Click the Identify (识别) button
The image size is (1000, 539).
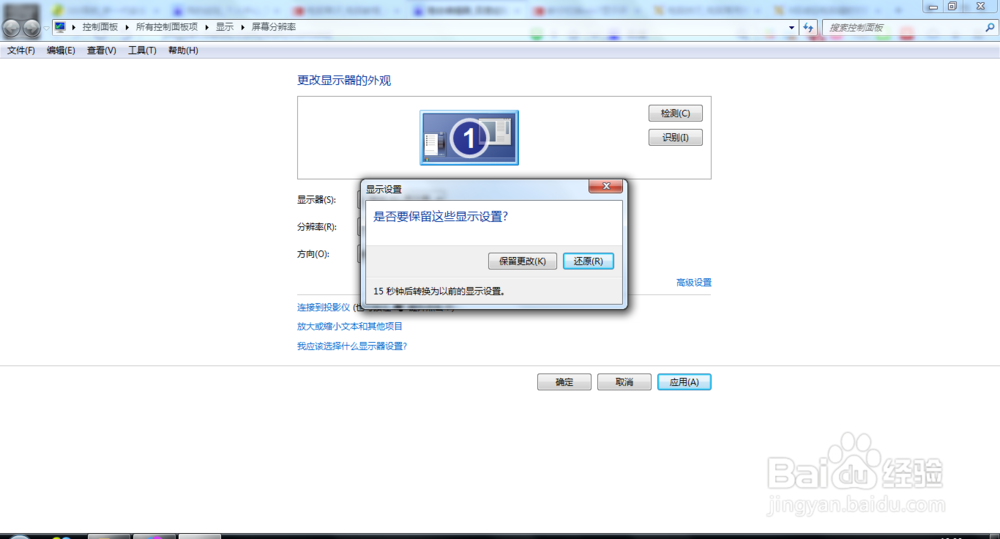(675, 138)
